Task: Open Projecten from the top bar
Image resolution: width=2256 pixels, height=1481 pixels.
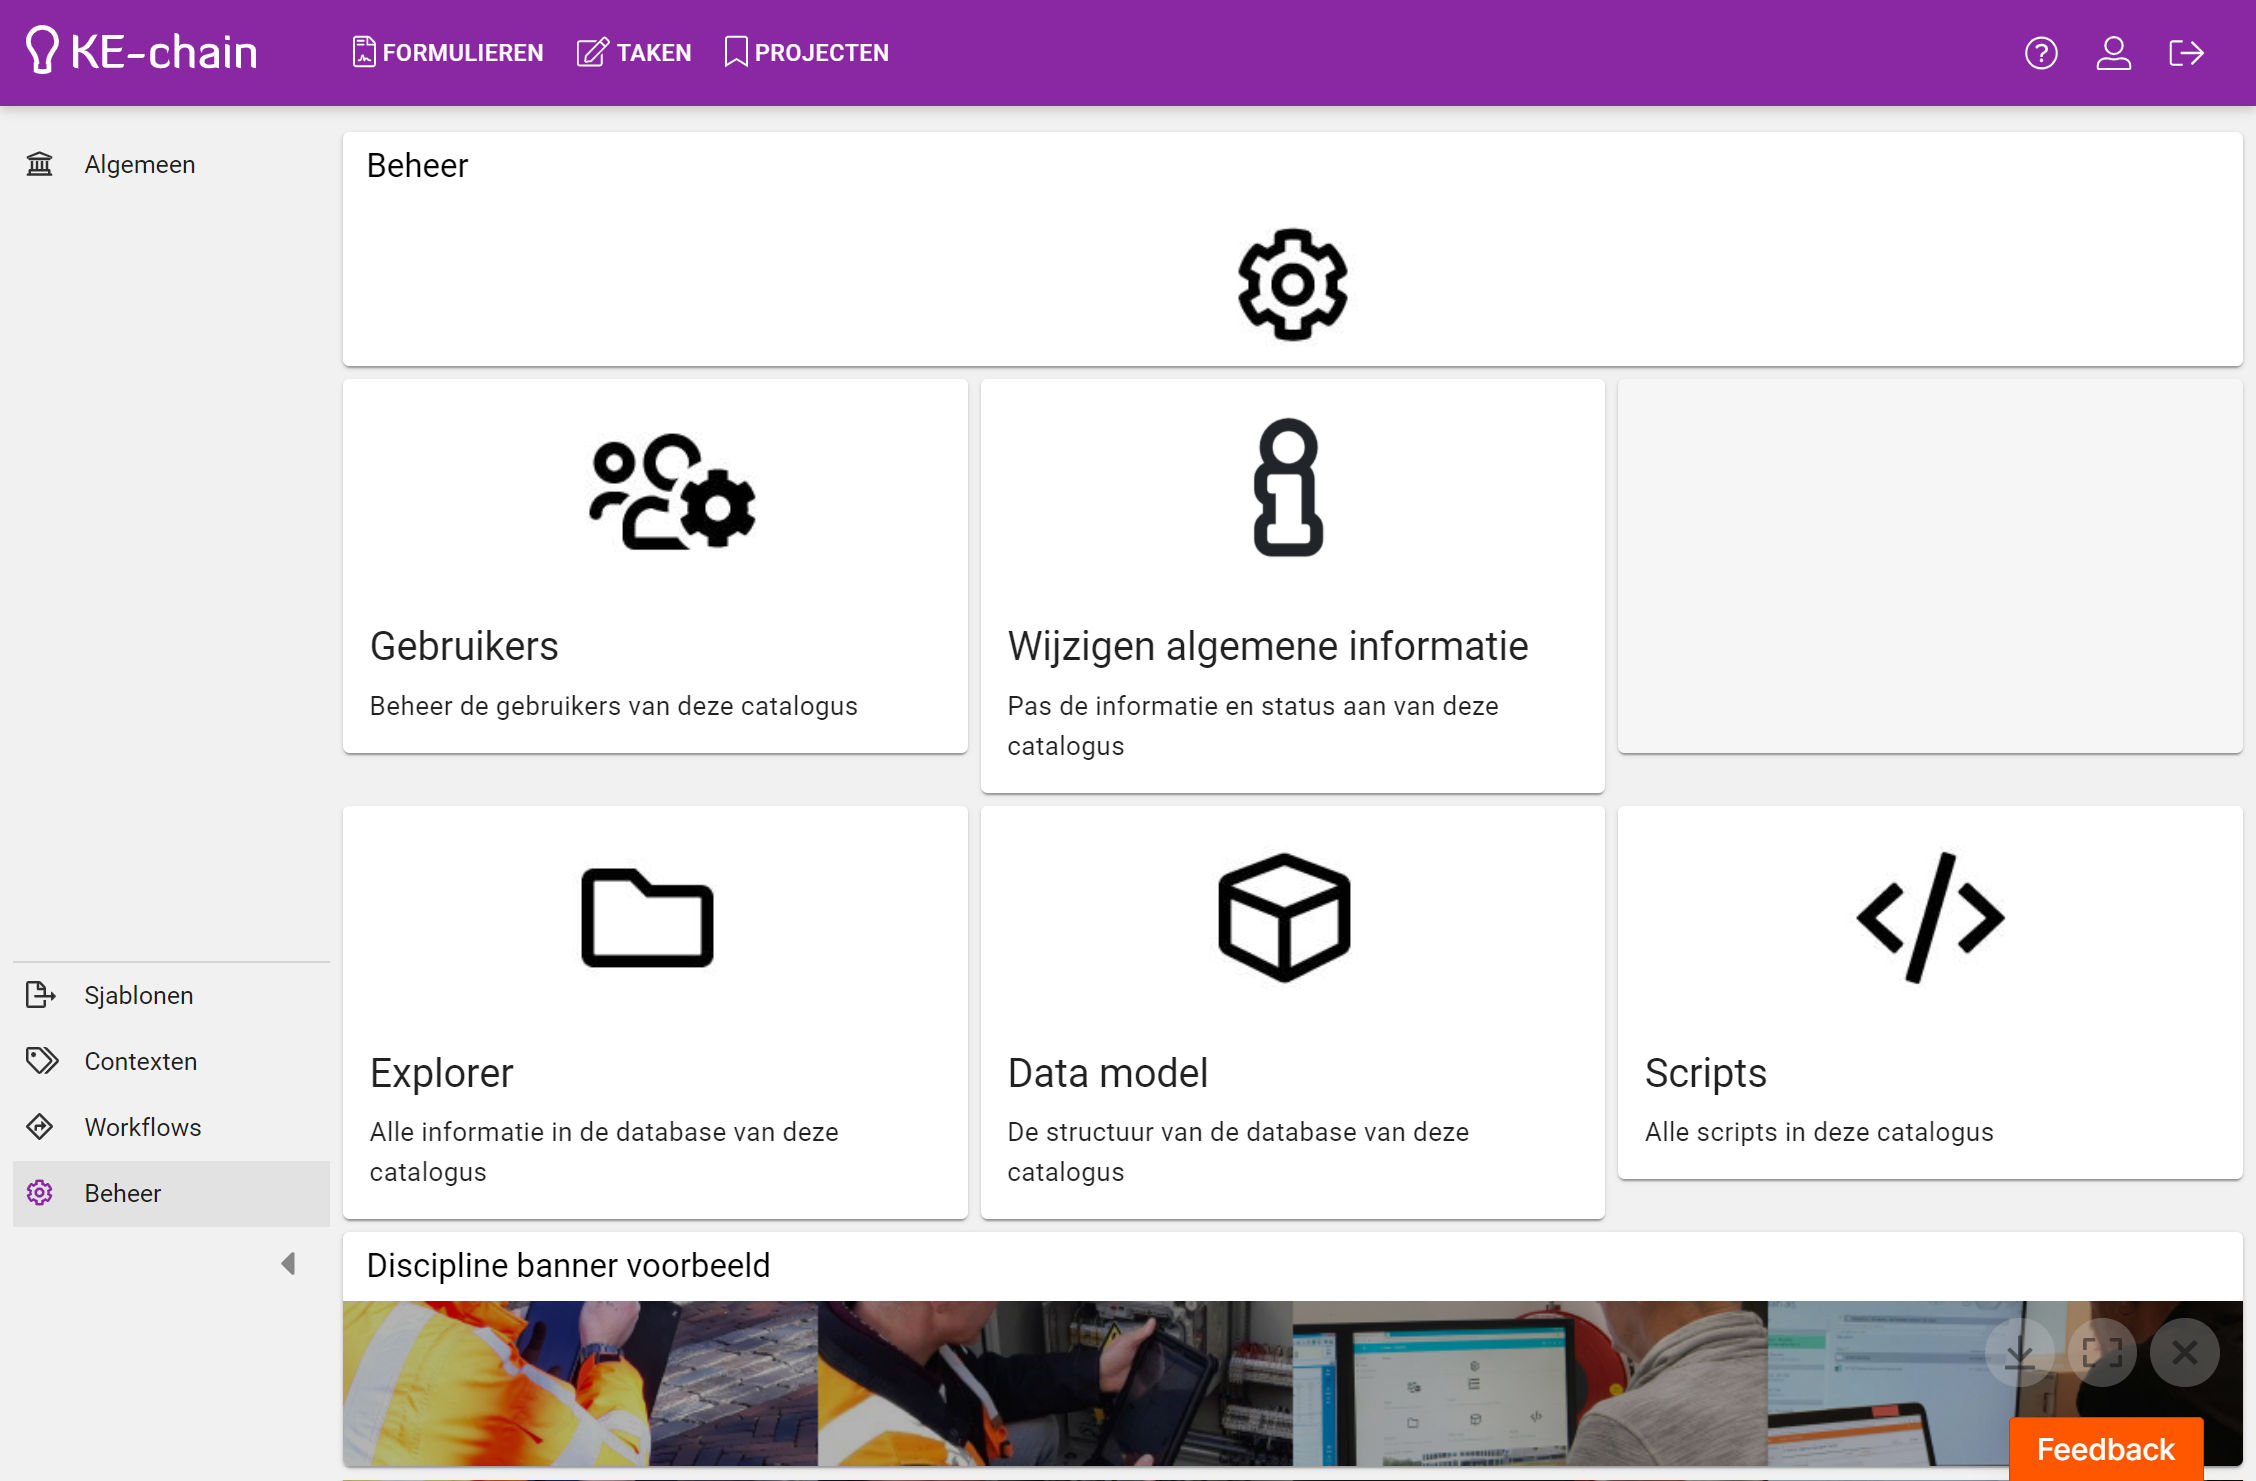Action: pos(806,53)
